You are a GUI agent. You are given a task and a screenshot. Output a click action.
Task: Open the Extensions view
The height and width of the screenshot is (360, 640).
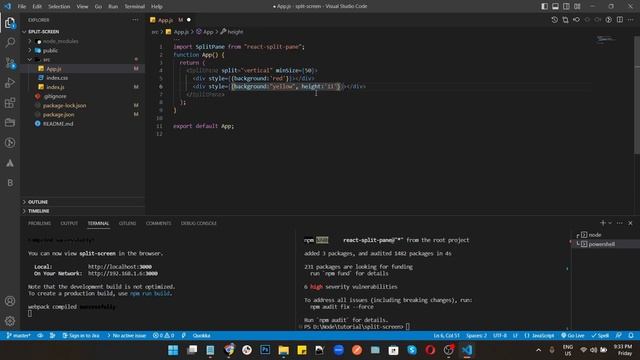point(10,103)
